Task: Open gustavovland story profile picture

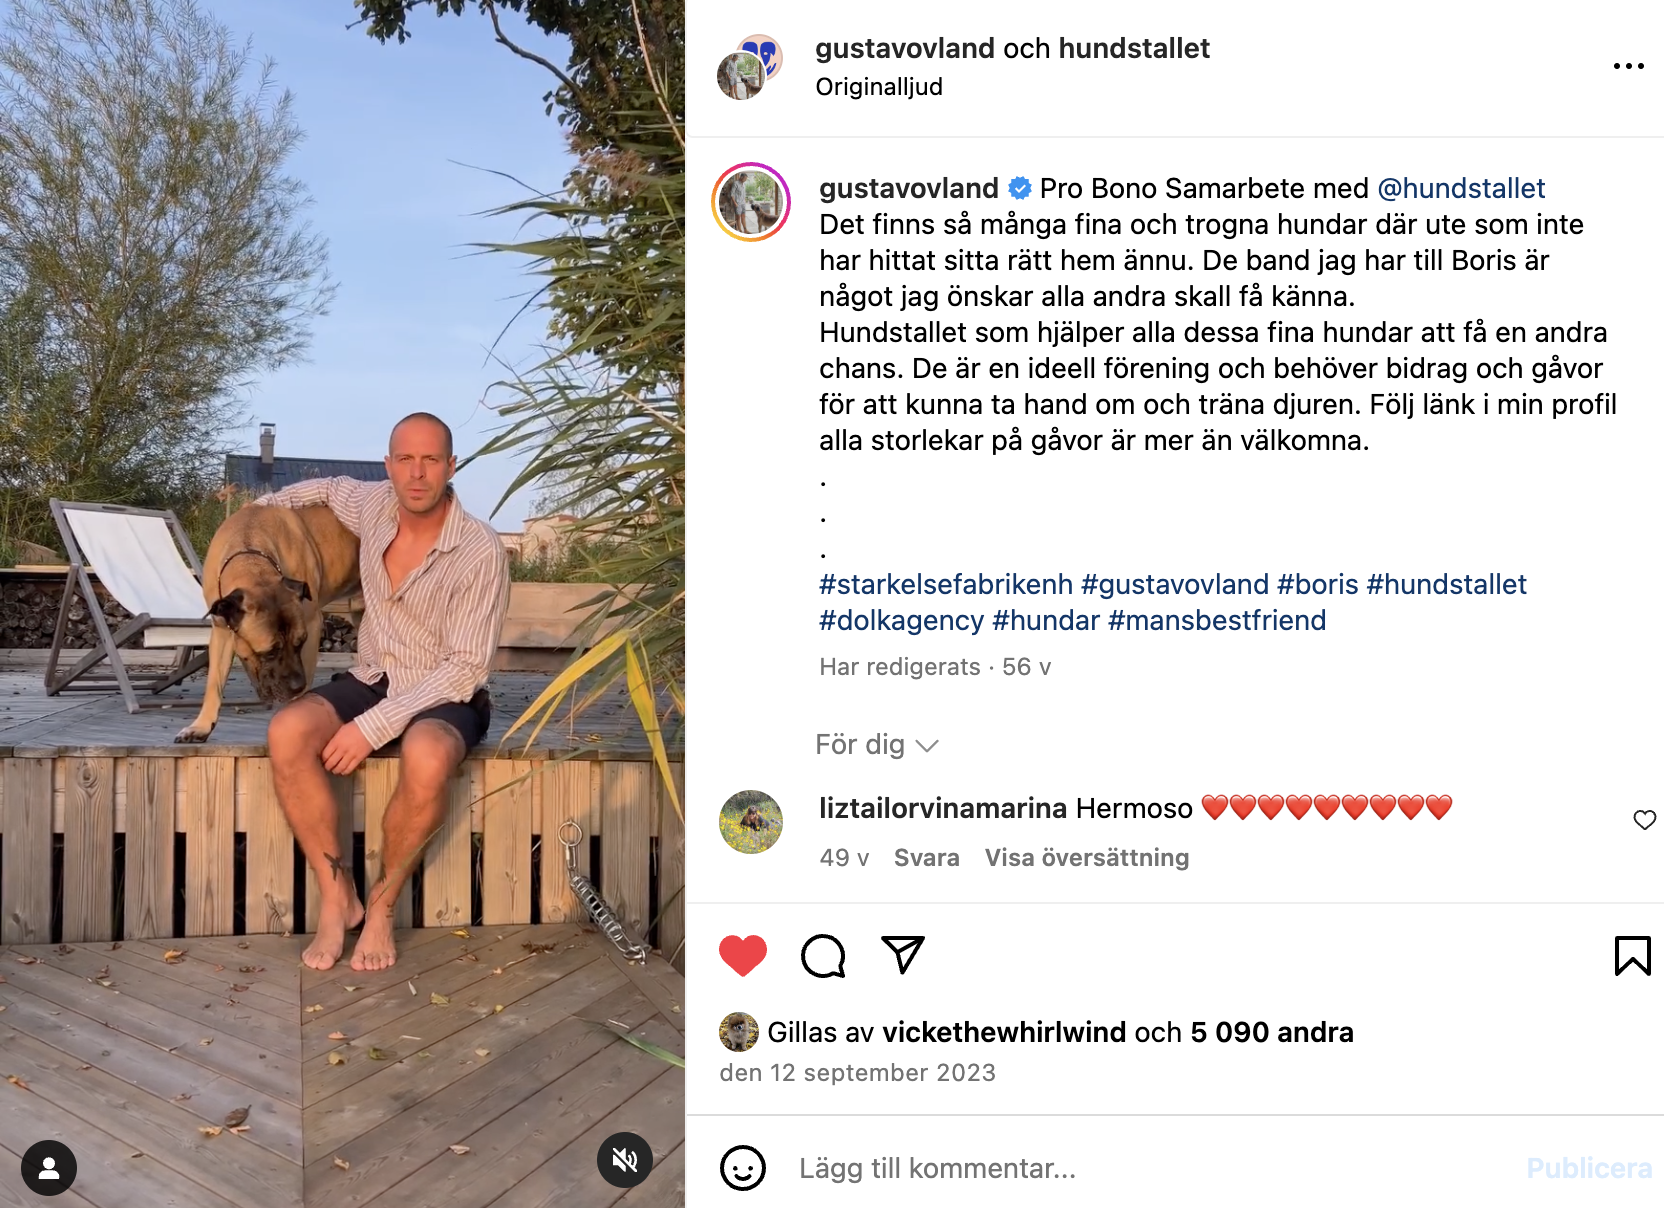Action: [x=751, y=202]
